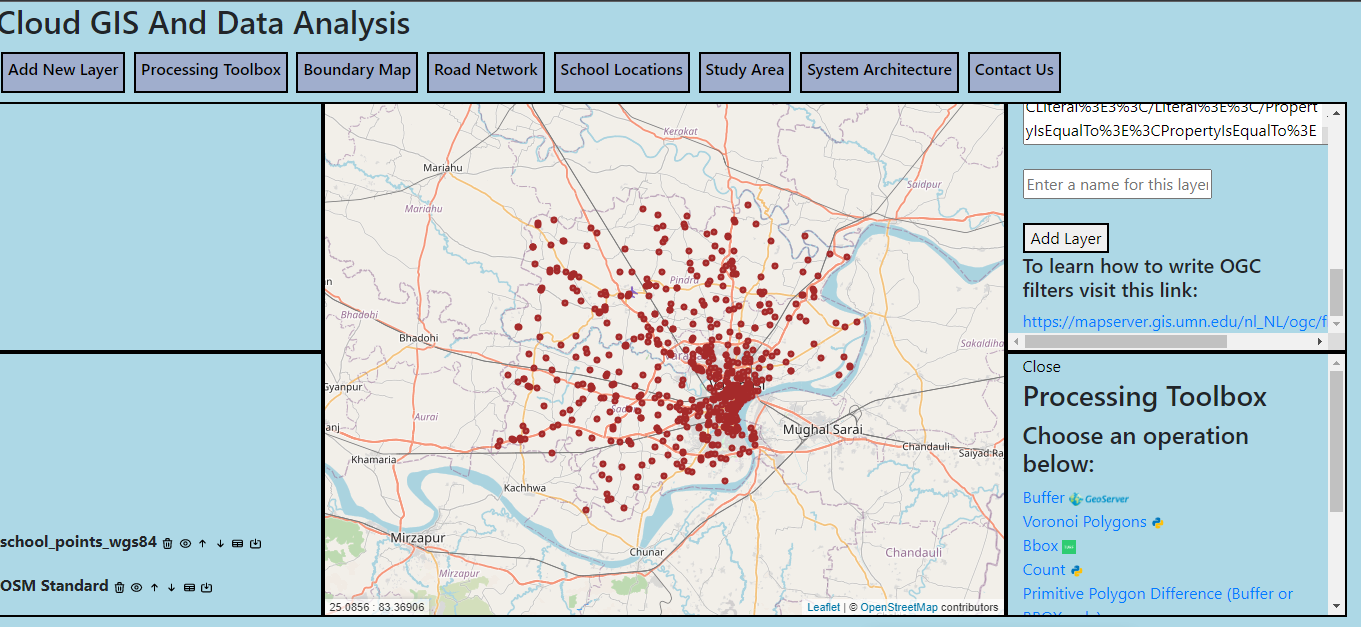Screen dimensions: 1361x627
Task: Hide the OSM Standard basemap layer
Action: [x=136, y=588]
